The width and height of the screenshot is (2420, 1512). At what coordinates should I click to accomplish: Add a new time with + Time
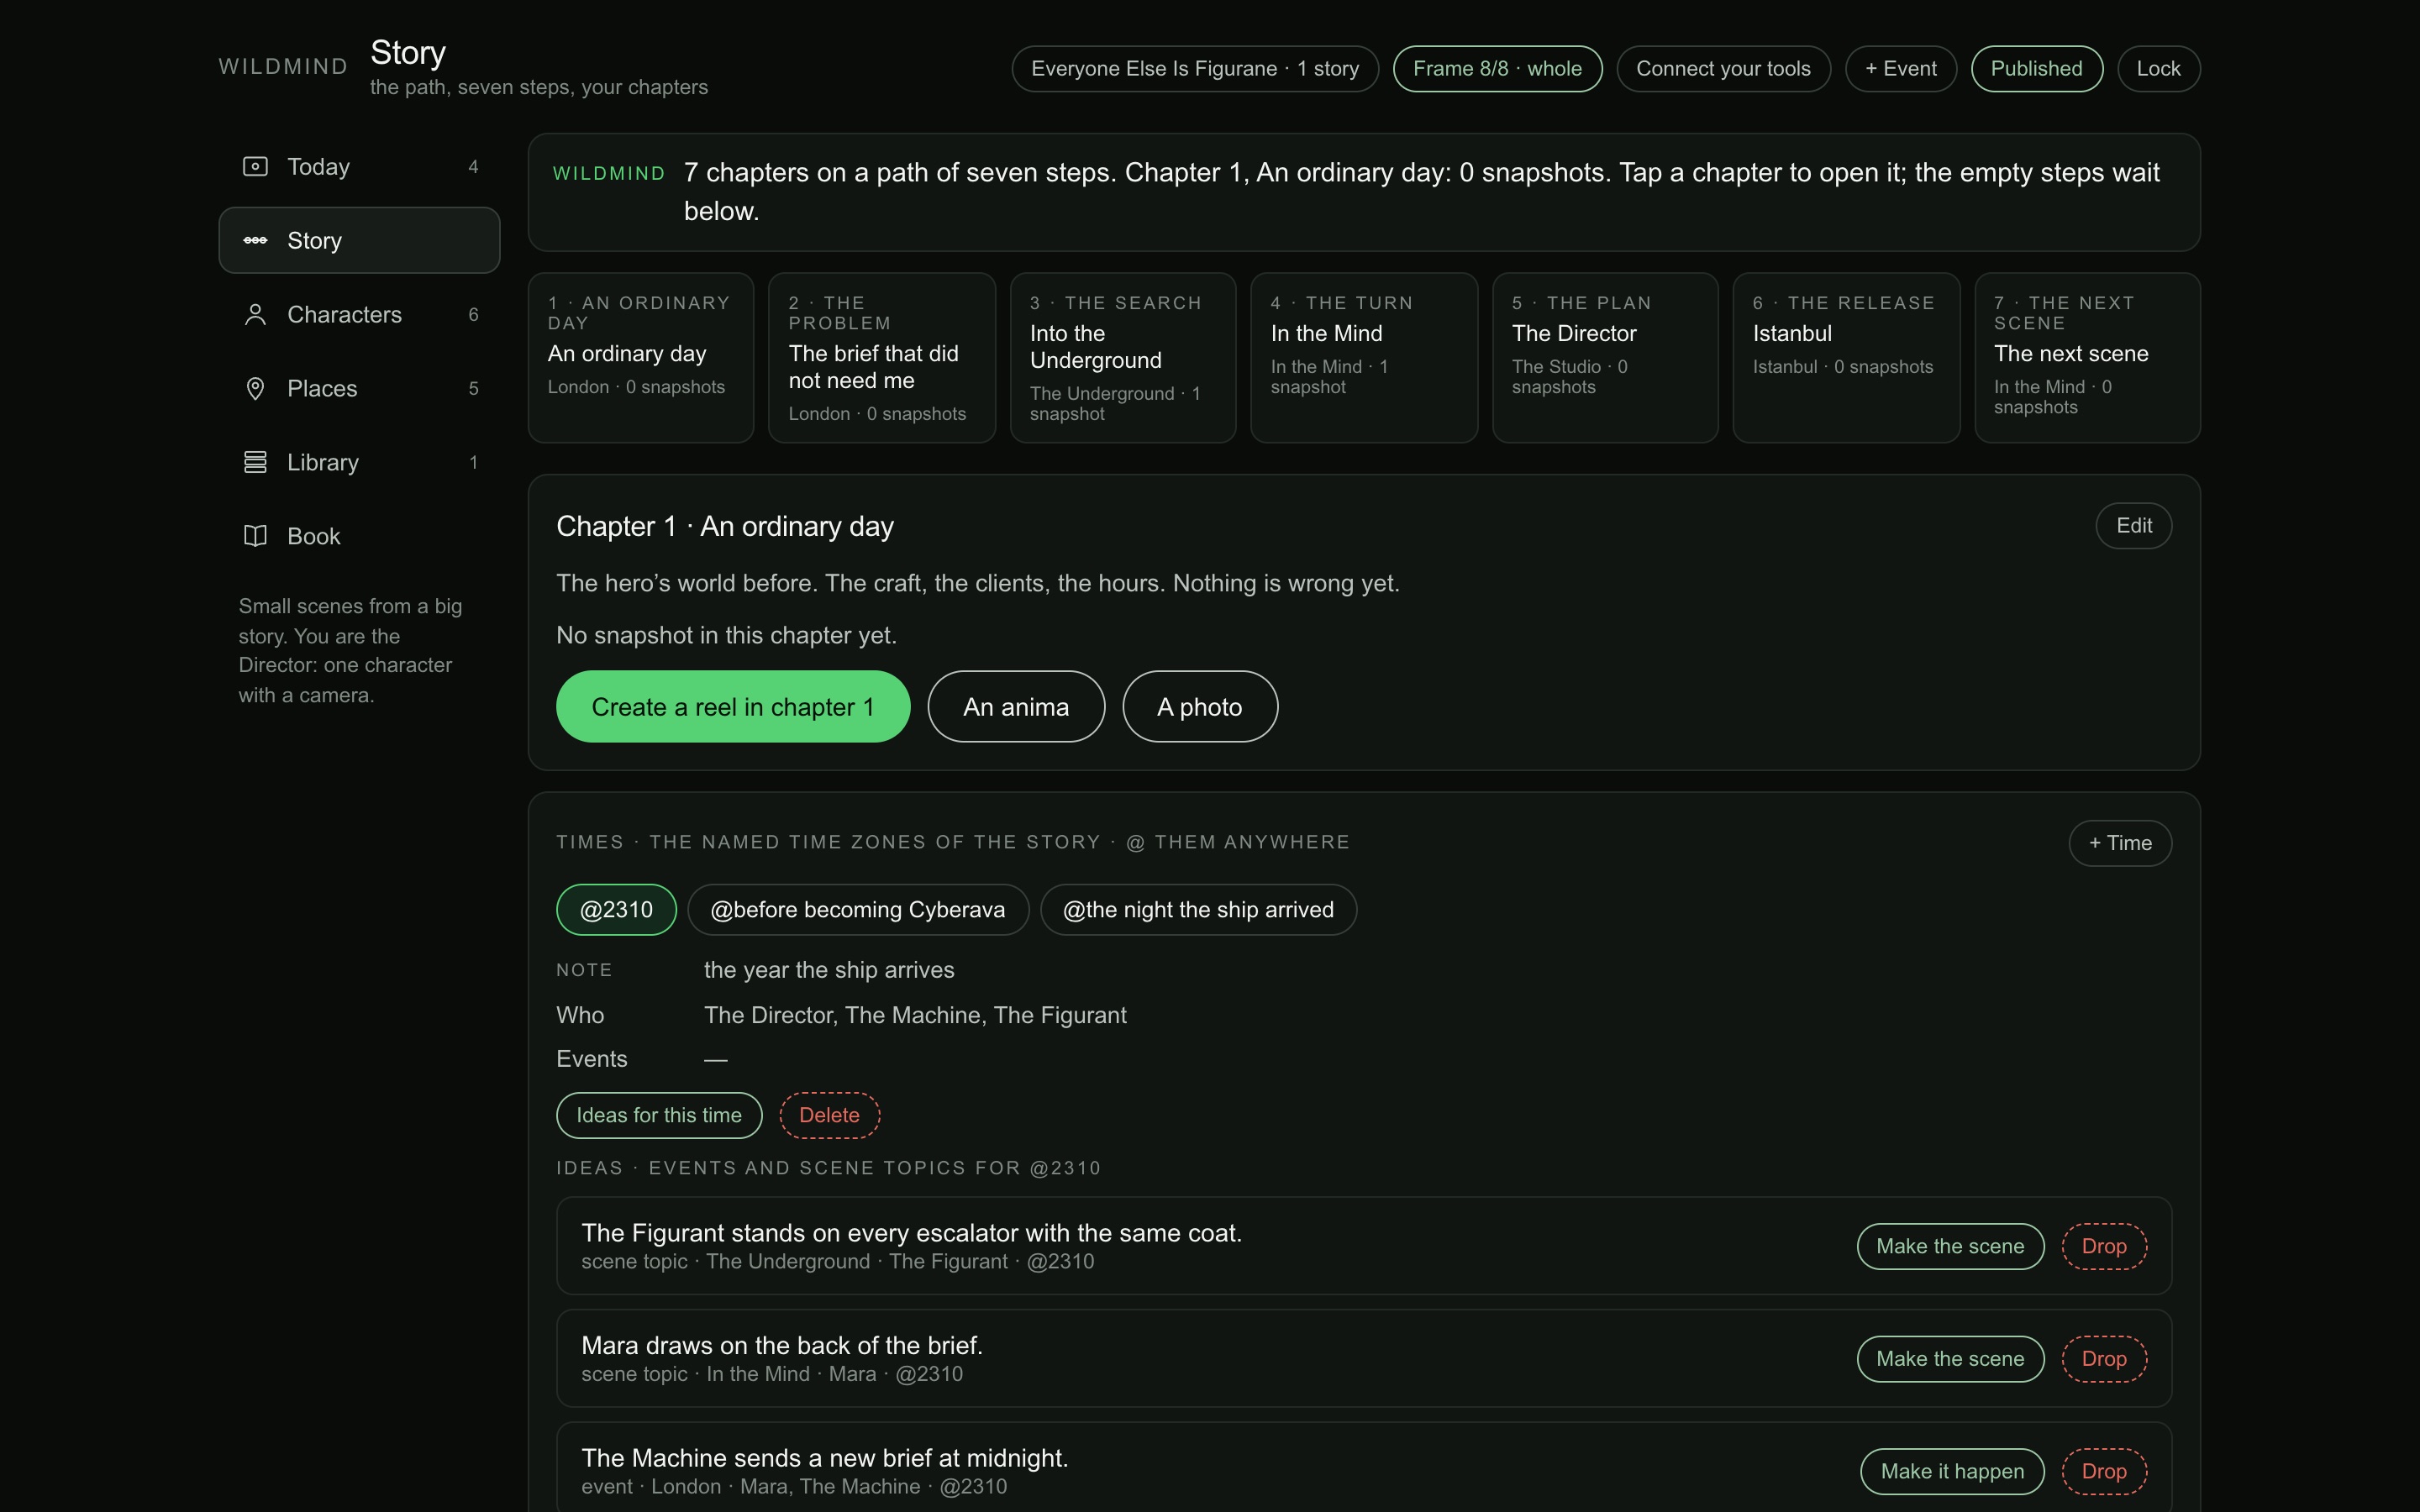[x=2120, y=843]
